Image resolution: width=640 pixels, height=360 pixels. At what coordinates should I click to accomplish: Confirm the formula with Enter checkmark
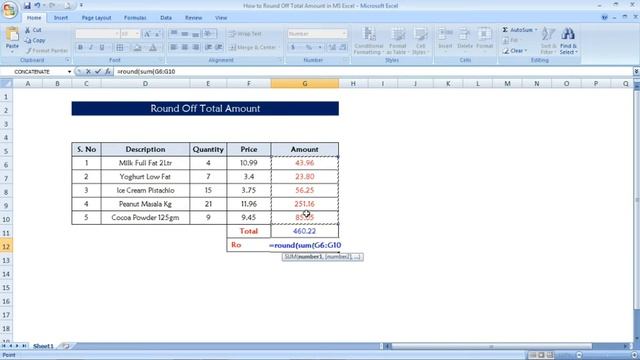(x=98, y=71)
